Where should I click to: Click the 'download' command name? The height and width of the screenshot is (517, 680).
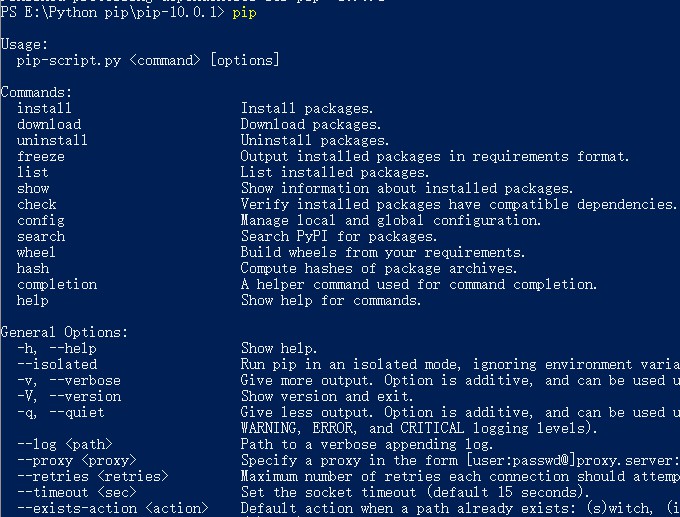pyautogui.click(x=48, y=124)
